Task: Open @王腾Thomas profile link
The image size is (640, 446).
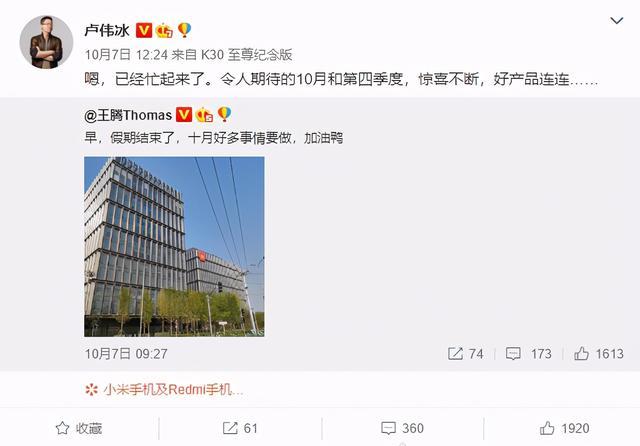Action: pyautogui.click(x=128, y=115)
